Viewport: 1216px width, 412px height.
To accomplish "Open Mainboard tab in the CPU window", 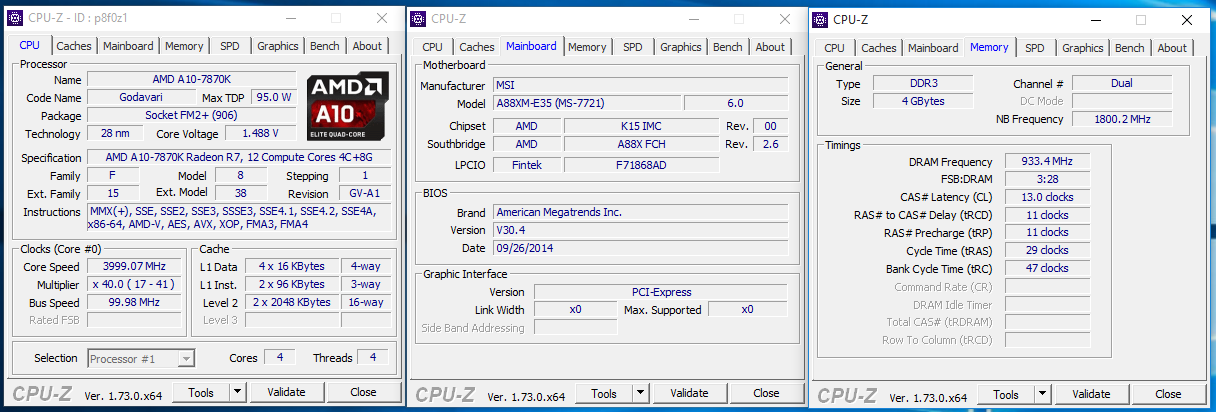I will [128, 46].
